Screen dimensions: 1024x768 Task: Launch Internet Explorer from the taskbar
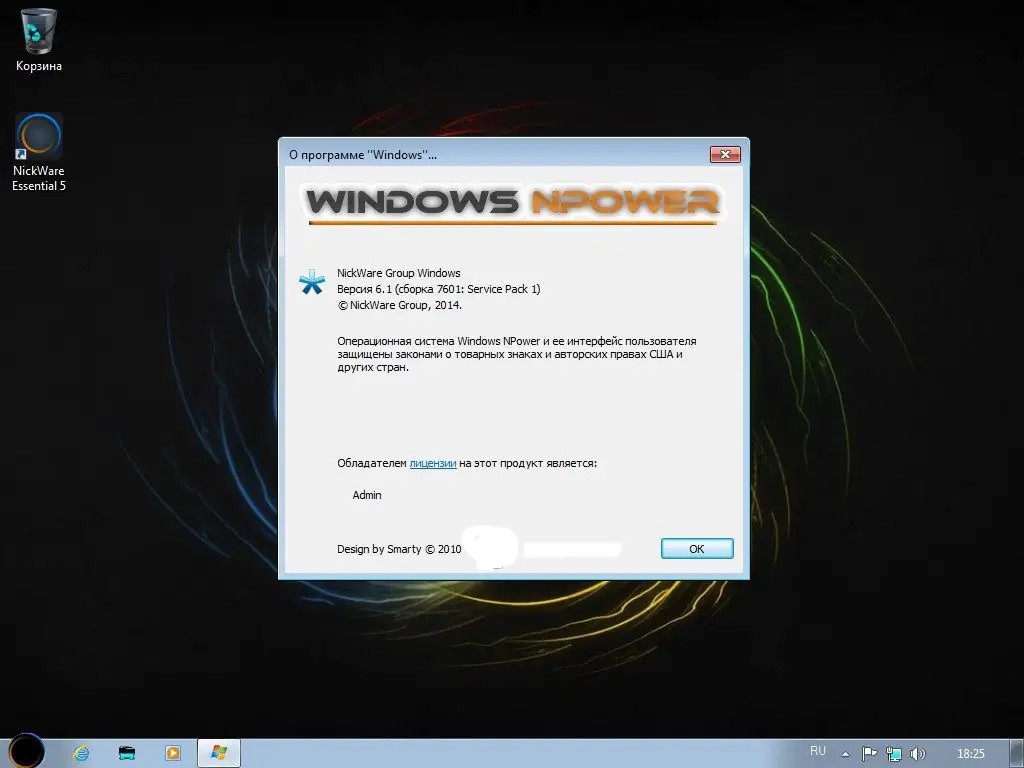pos(82,753)
